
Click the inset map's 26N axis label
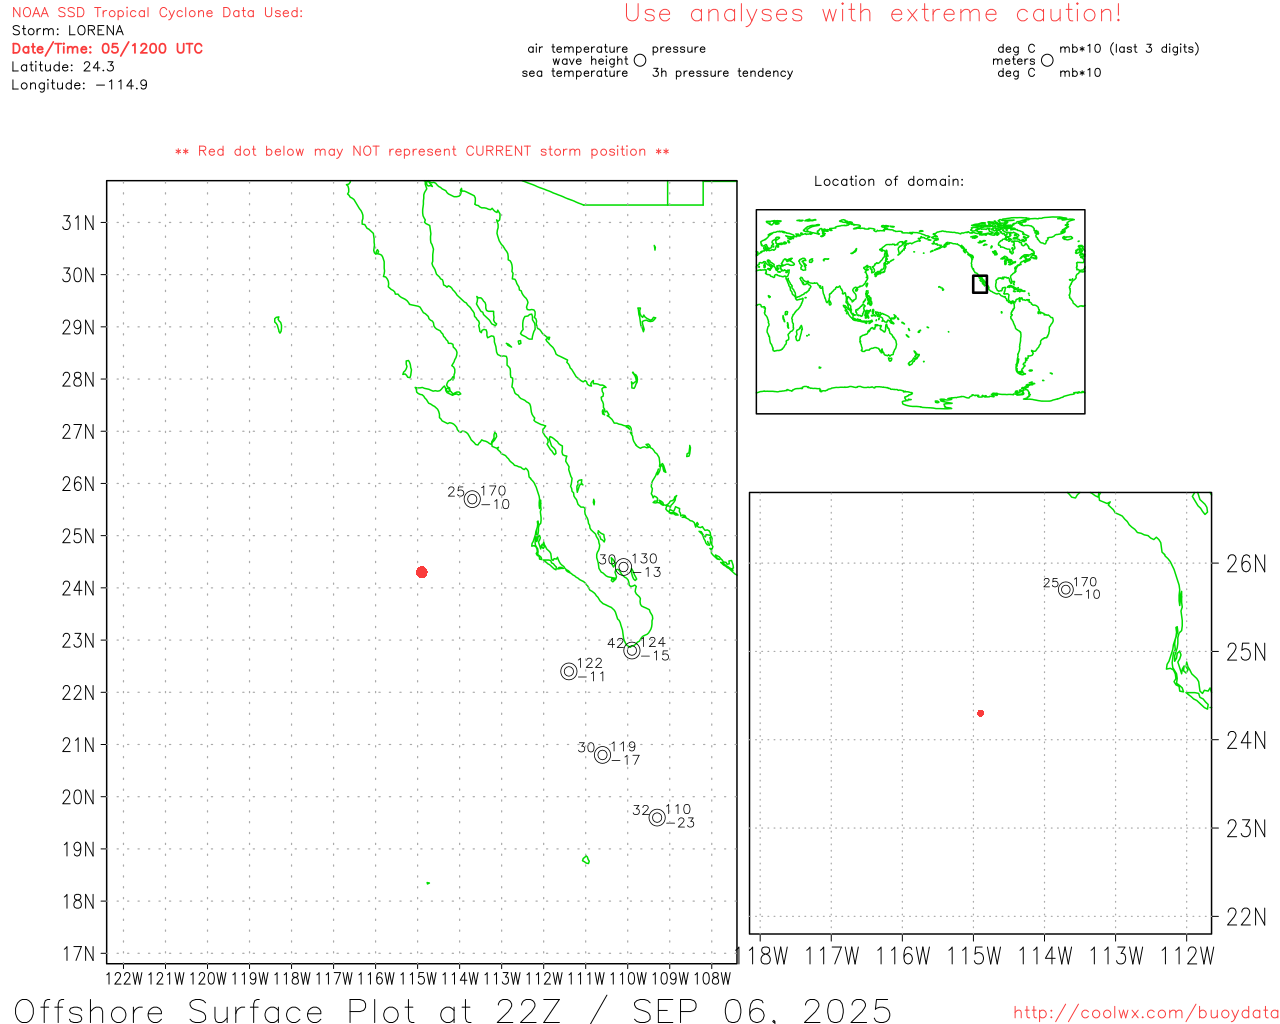1246,564
